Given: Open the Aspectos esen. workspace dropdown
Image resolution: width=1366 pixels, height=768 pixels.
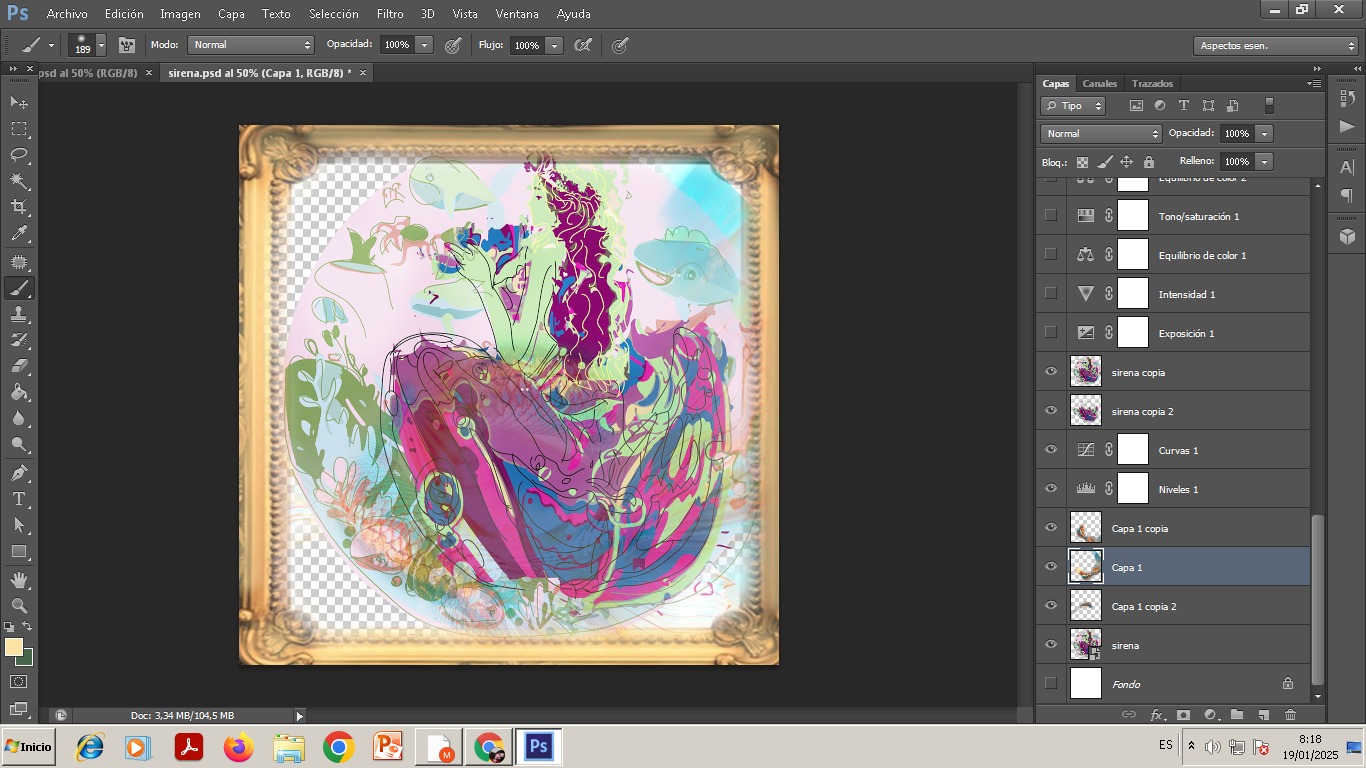Looking at the screenshot, I should point(1276,46).
